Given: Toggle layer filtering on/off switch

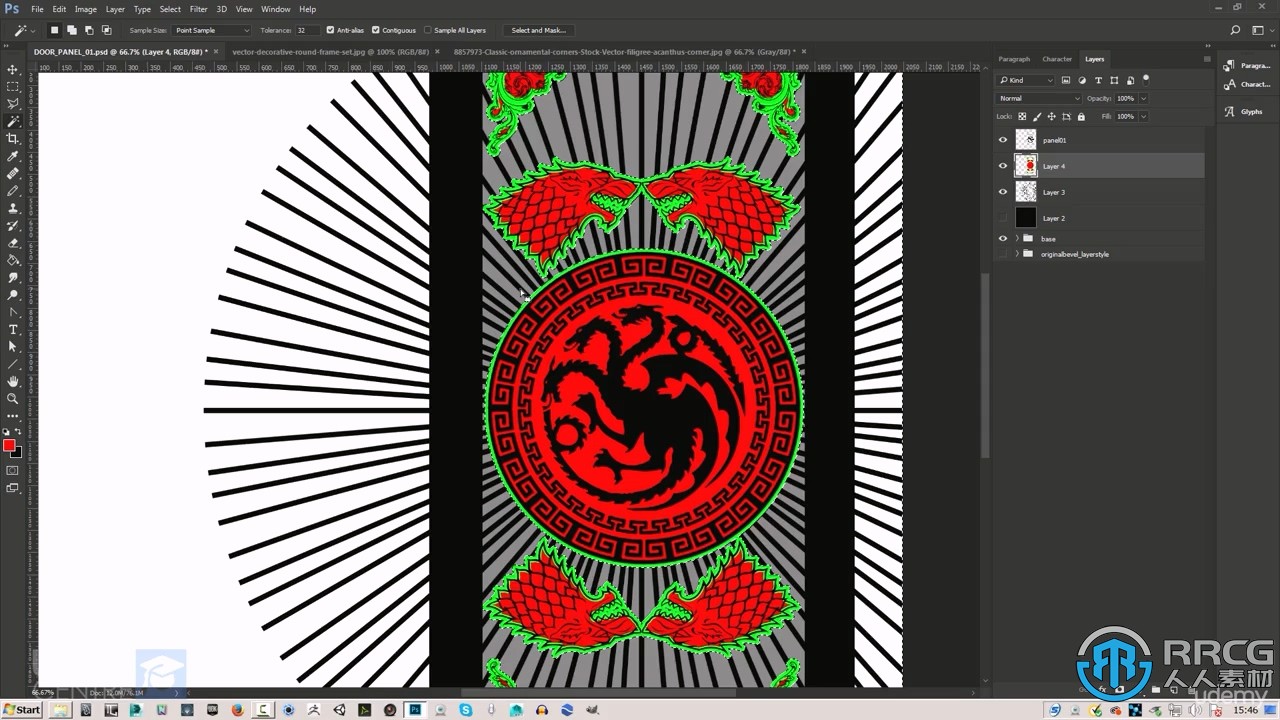Looking at the screenshot, I should [x=1146, y=79].
